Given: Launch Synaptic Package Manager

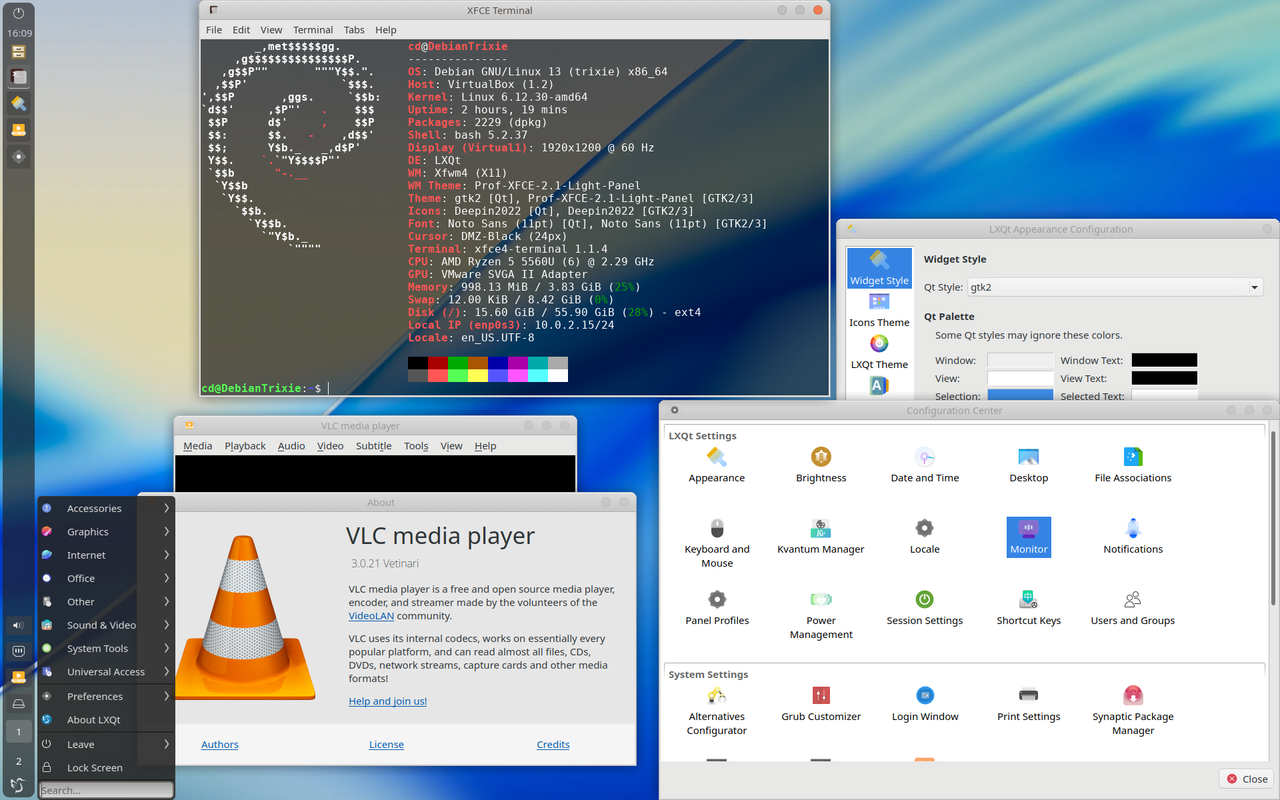Looking at the screenshot, I should coord(1133,710).
